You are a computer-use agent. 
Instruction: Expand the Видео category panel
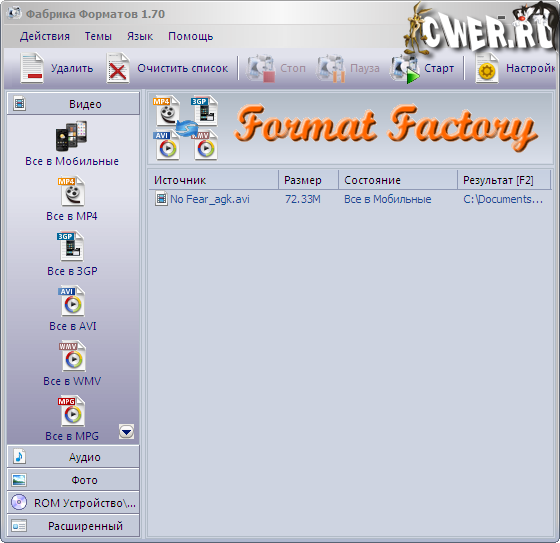click(x=73, y=104)
